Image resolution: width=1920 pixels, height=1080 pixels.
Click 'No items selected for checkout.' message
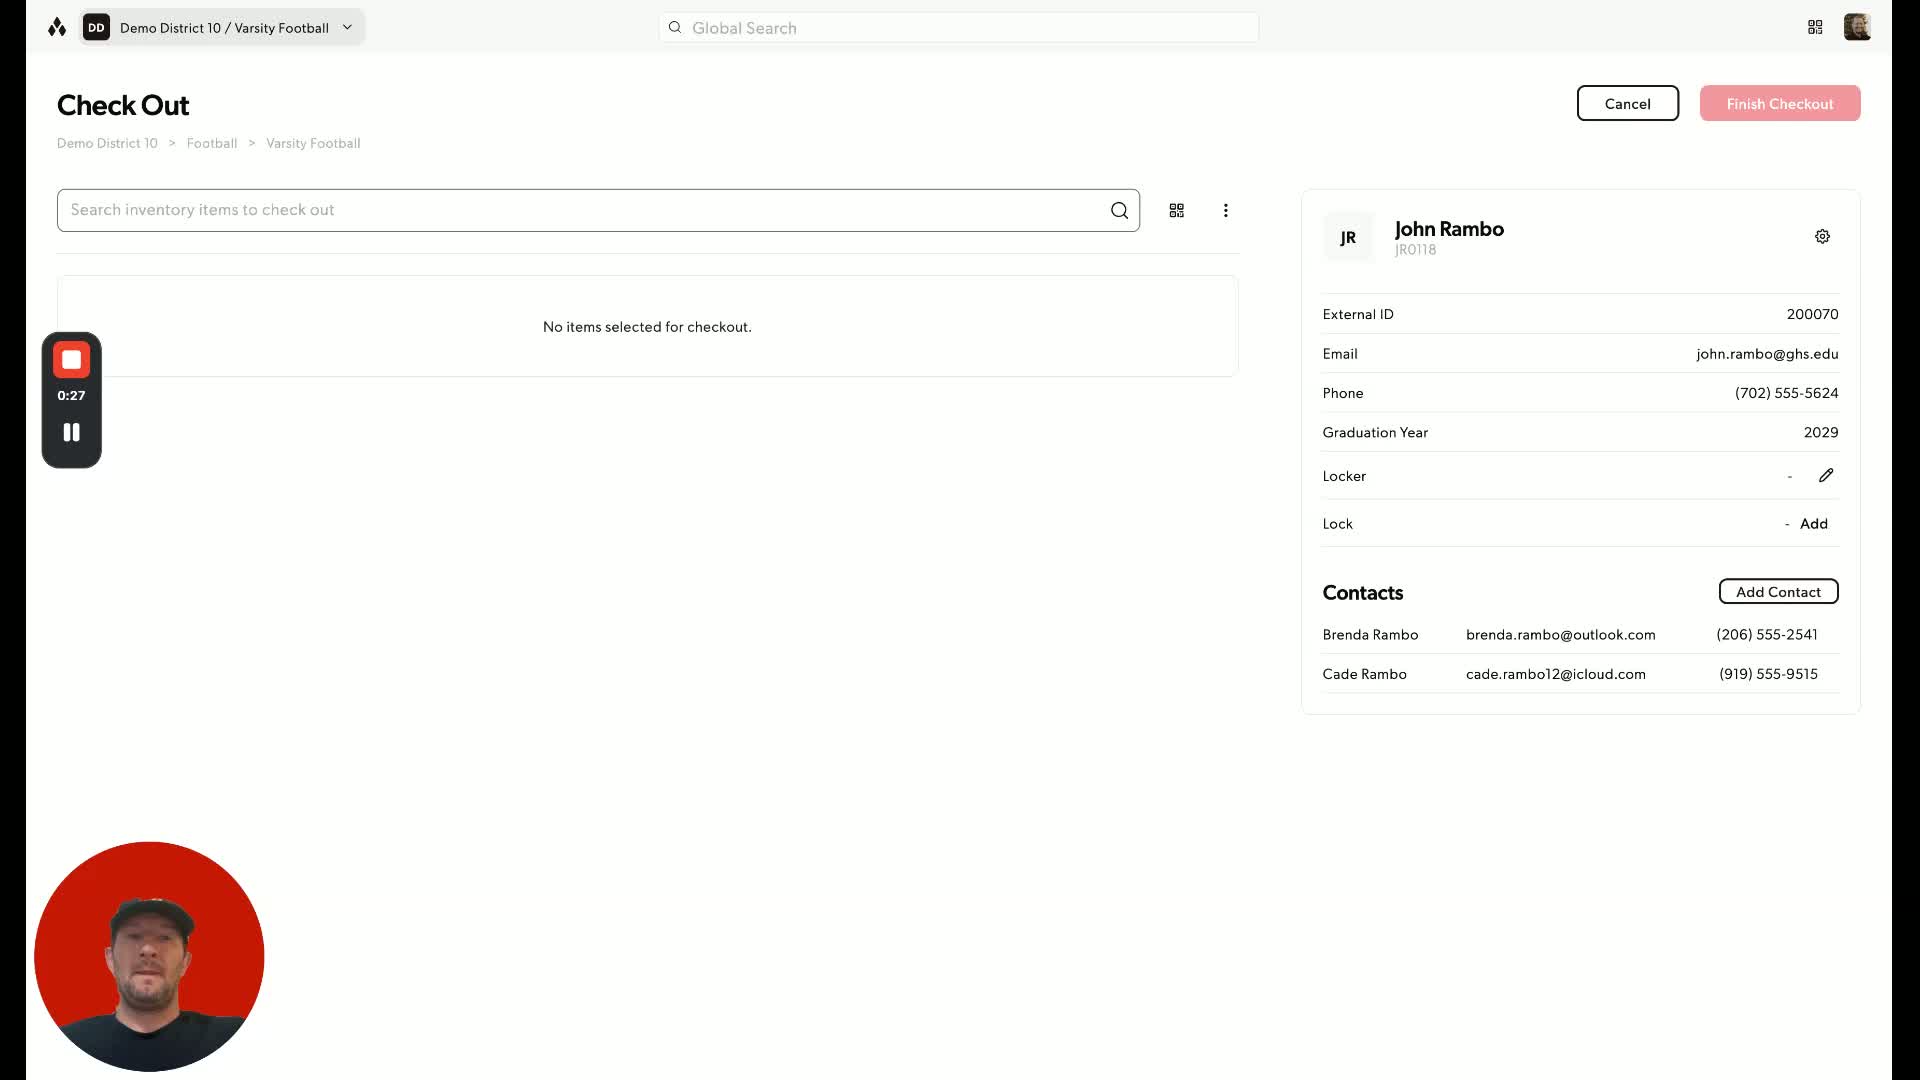tap(647, 327)
